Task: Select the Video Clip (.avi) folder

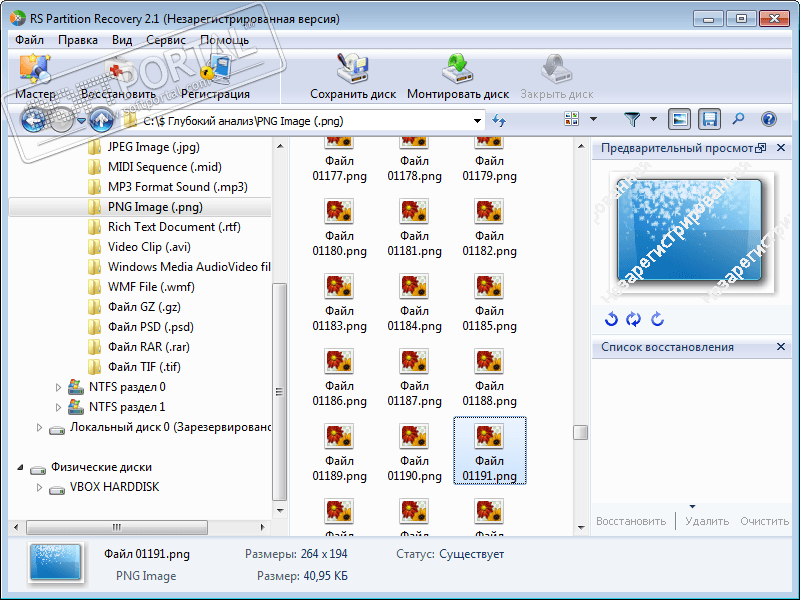Action: pos(149,247)
